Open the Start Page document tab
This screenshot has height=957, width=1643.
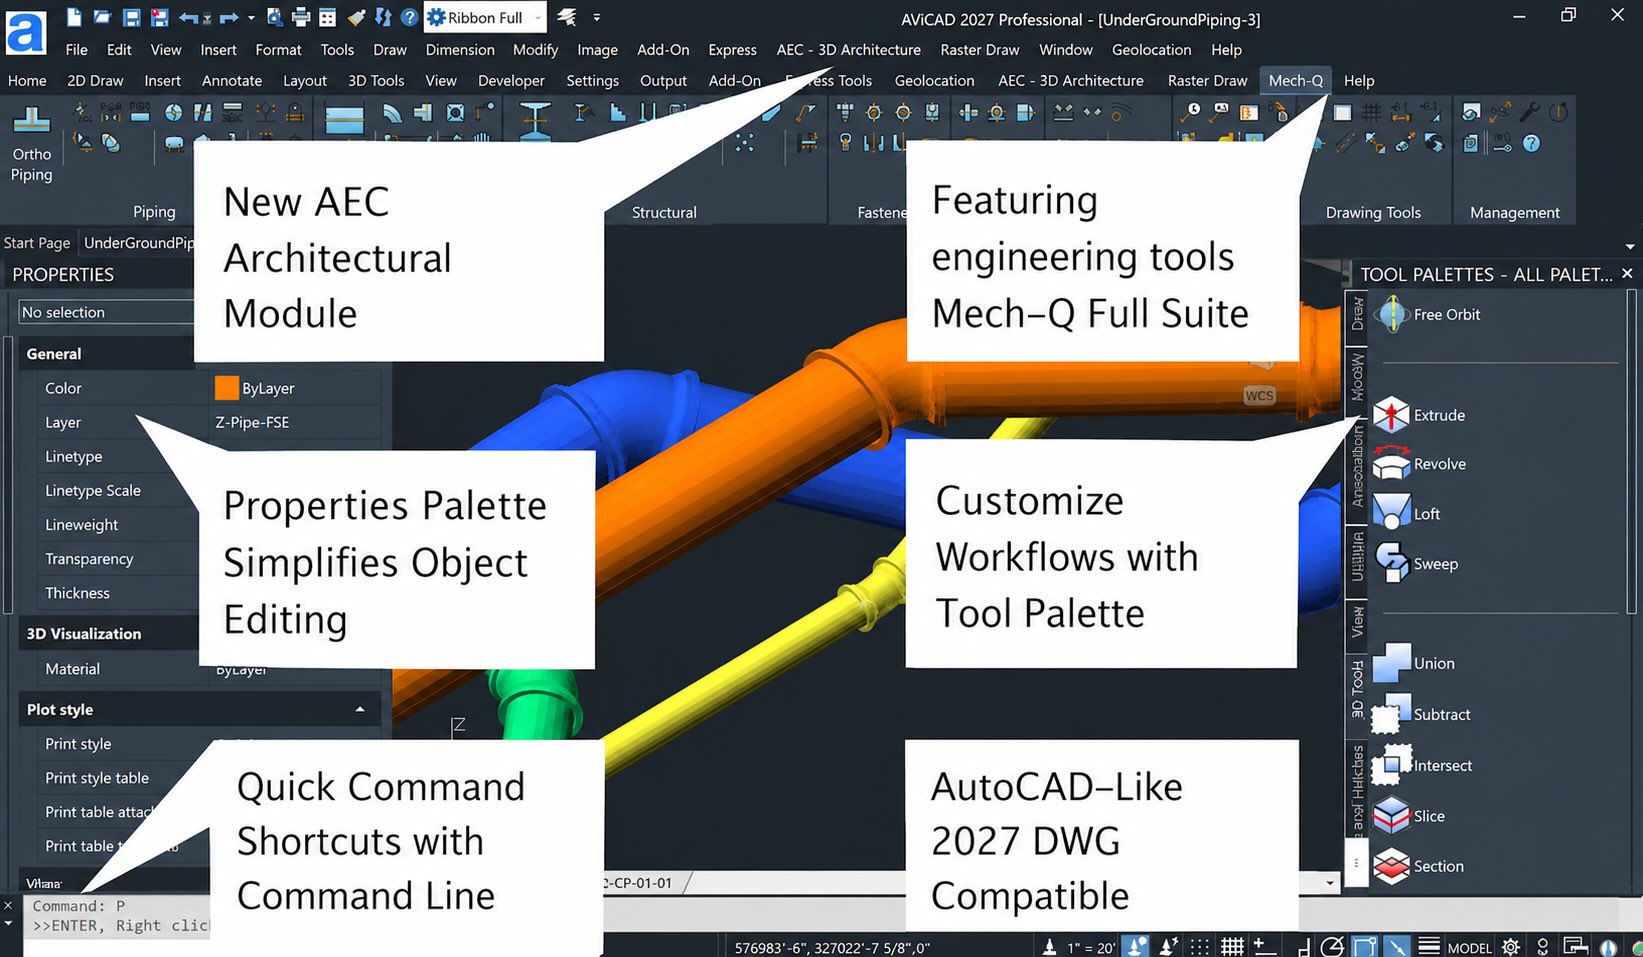click(37, 242)
